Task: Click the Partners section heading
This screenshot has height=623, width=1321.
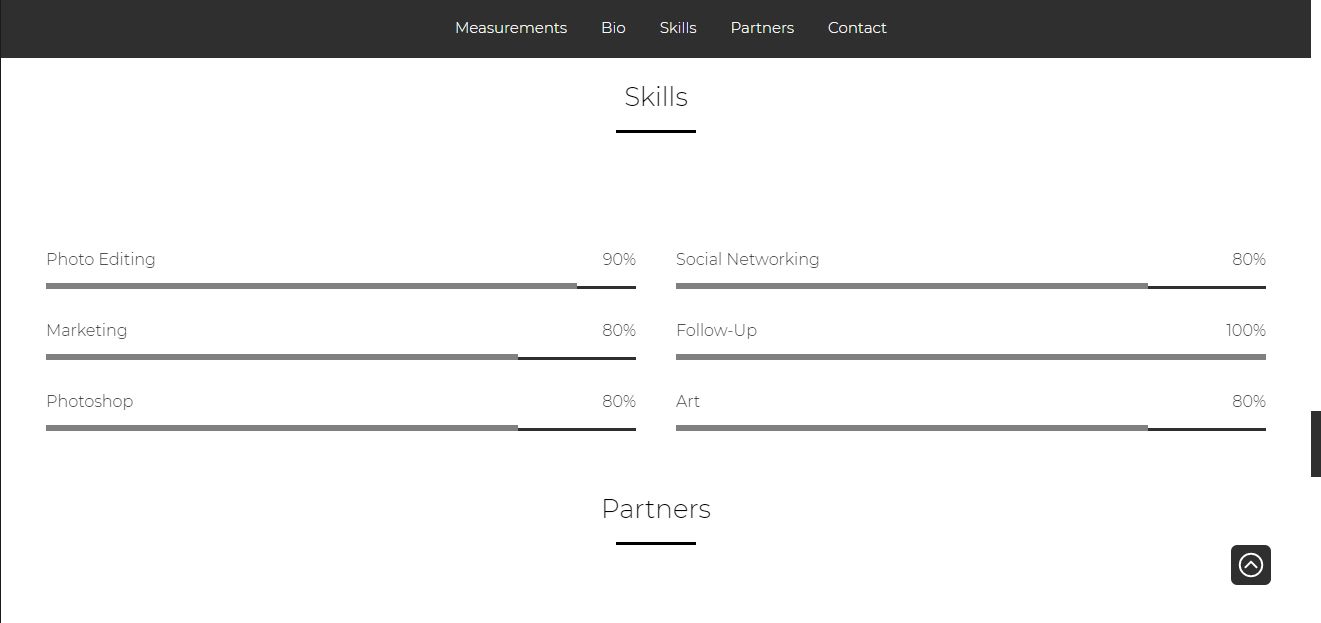Action: click(656, 509)
